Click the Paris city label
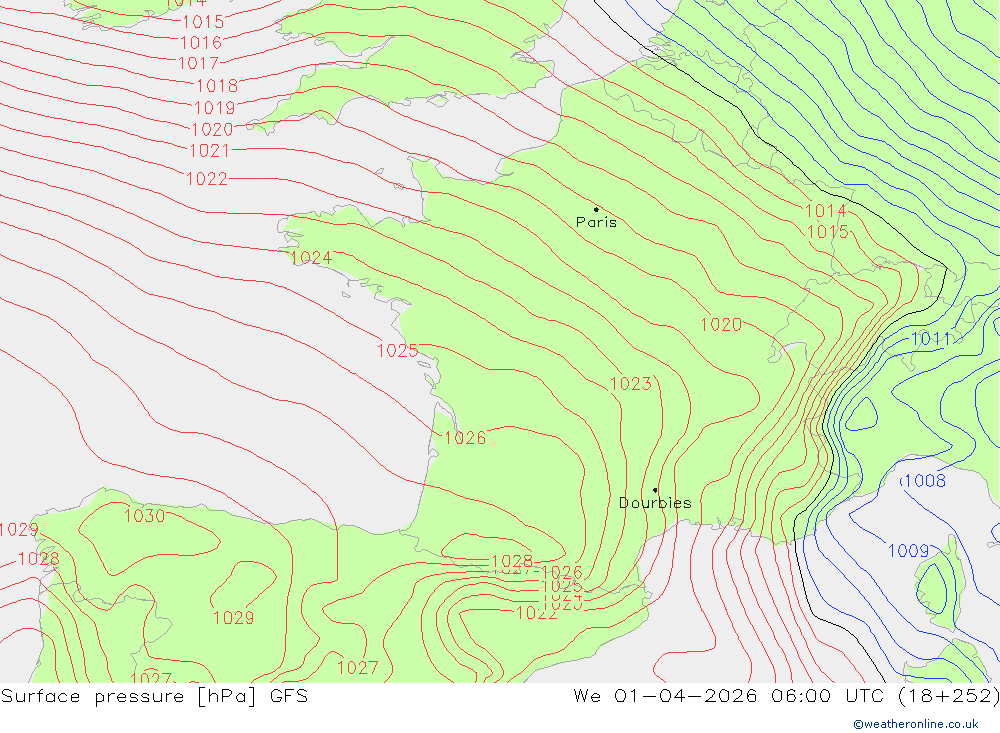Image resolution: width=1000 pixels, height=733 pixels. [x=596, y=222]
